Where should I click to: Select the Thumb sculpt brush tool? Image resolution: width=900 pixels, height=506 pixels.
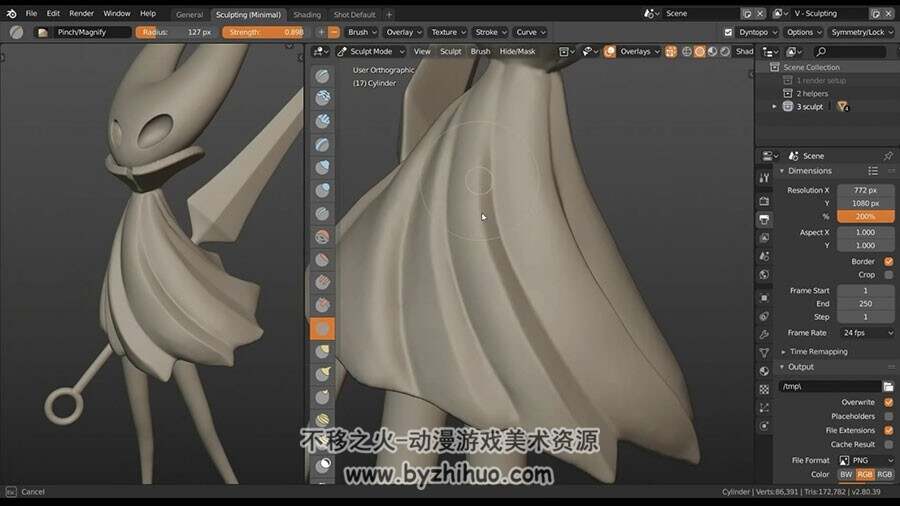(322, 397)
